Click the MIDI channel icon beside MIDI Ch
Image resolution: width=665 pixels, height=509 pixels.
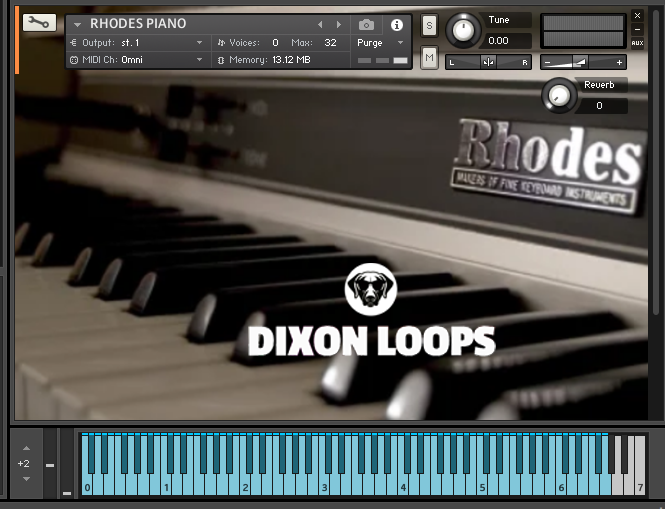74,60
